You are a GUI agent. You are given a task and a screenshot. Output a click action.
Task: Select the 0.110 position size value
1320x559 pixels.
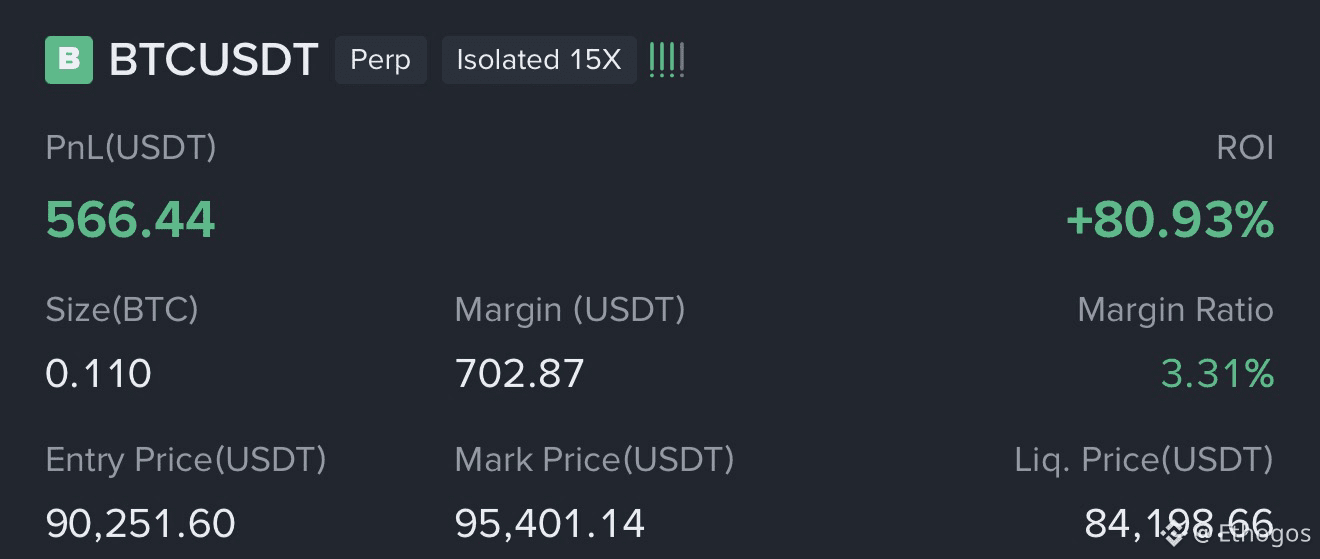pyautogui.click(x=98, y=374)
